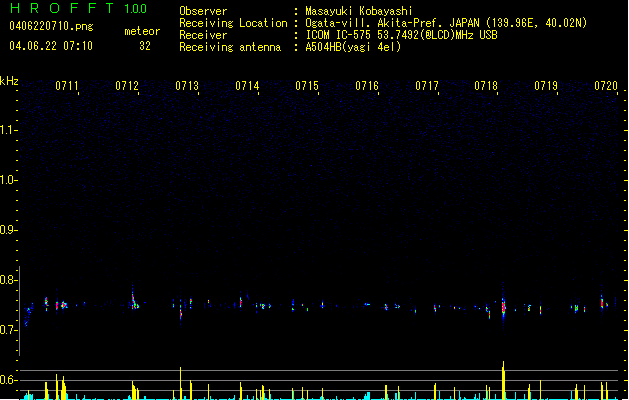Click the 0719 time marker
Screen dimensions: 629x400
coord(546,86)
